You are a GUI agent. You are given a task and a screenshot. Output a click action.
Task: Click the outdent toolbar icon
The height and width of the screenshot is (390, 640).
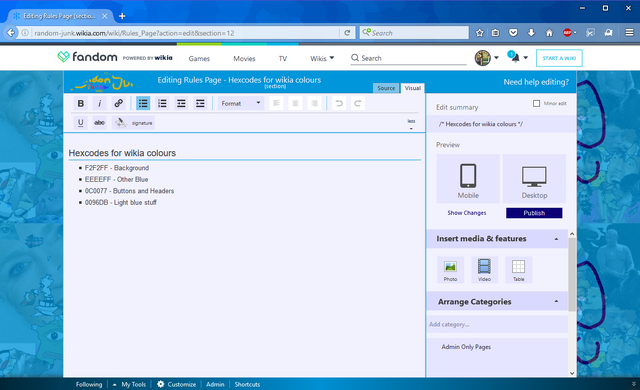[181, 103]
